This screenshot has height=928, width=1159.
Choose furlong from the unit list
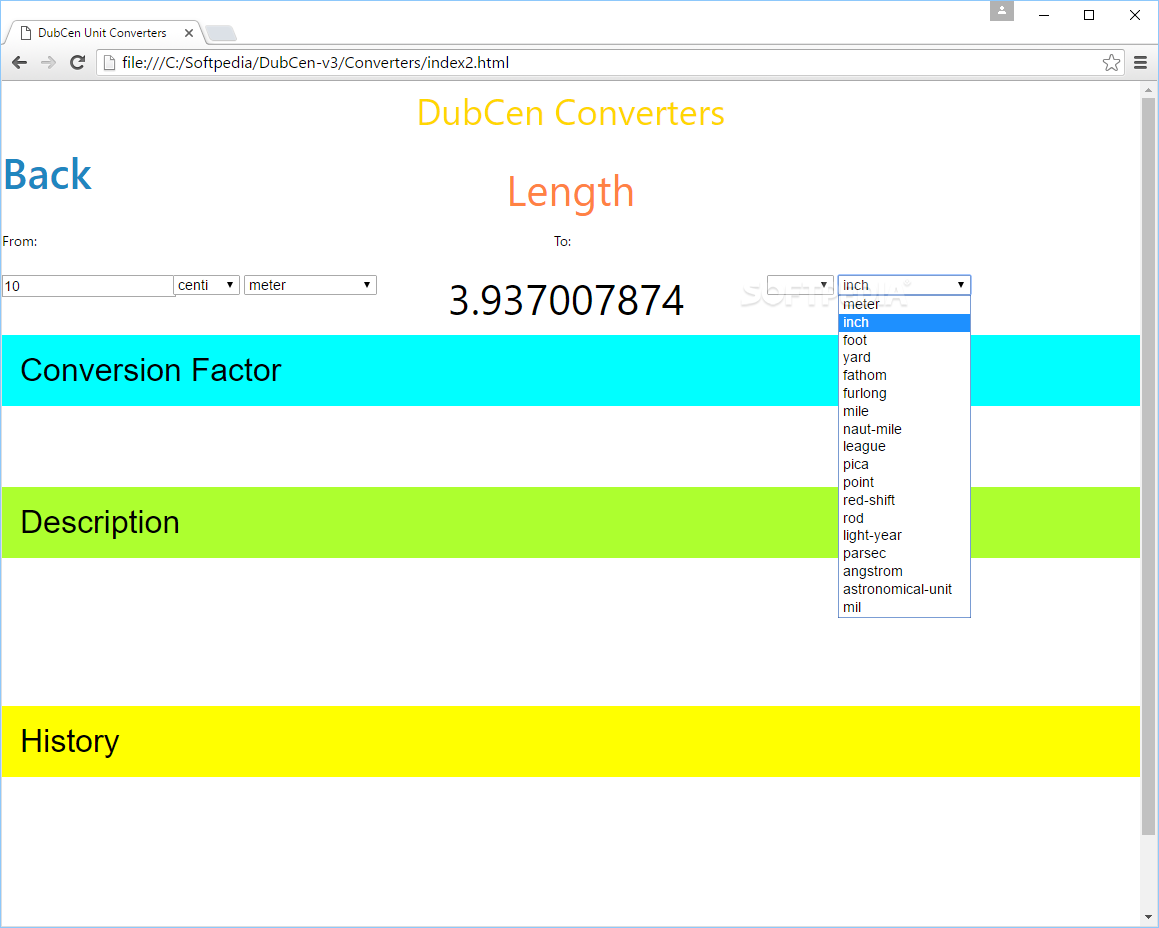[x=904, y=393]
